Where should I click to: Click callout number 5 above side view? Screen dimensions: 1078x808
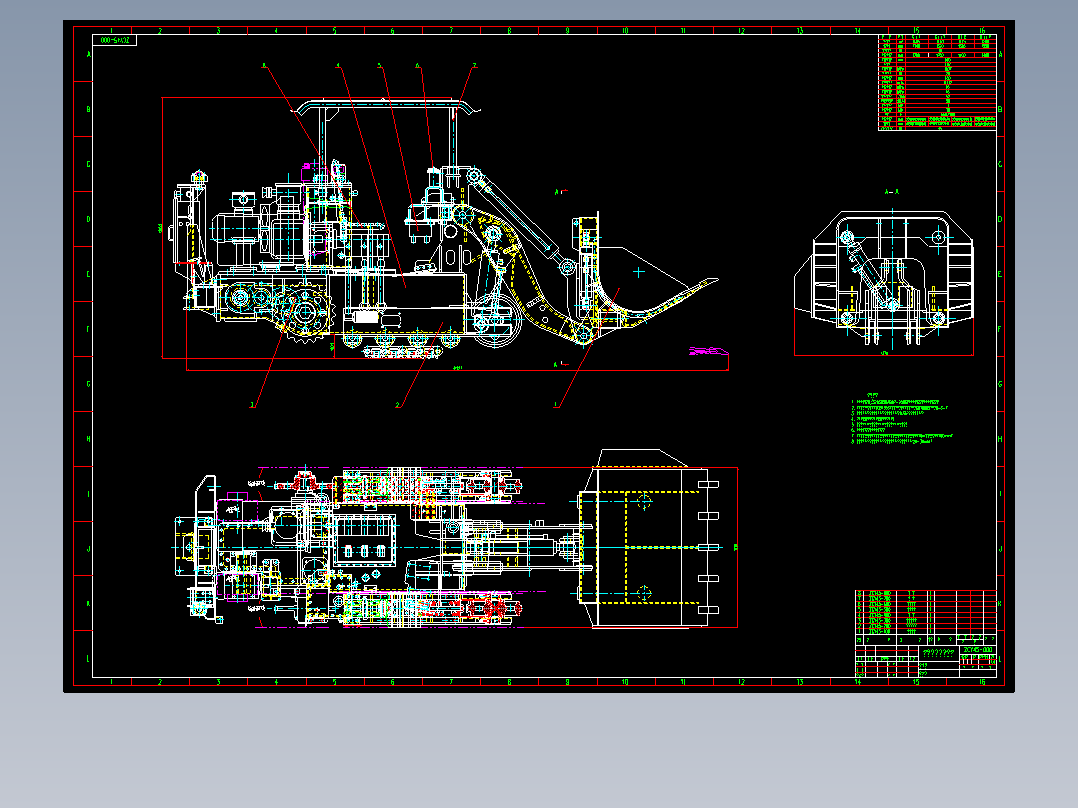click(379, 66)
